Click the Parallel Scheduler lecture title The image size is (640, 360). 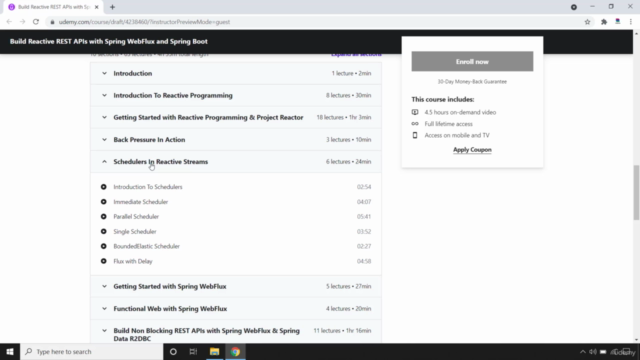point(136,217)
